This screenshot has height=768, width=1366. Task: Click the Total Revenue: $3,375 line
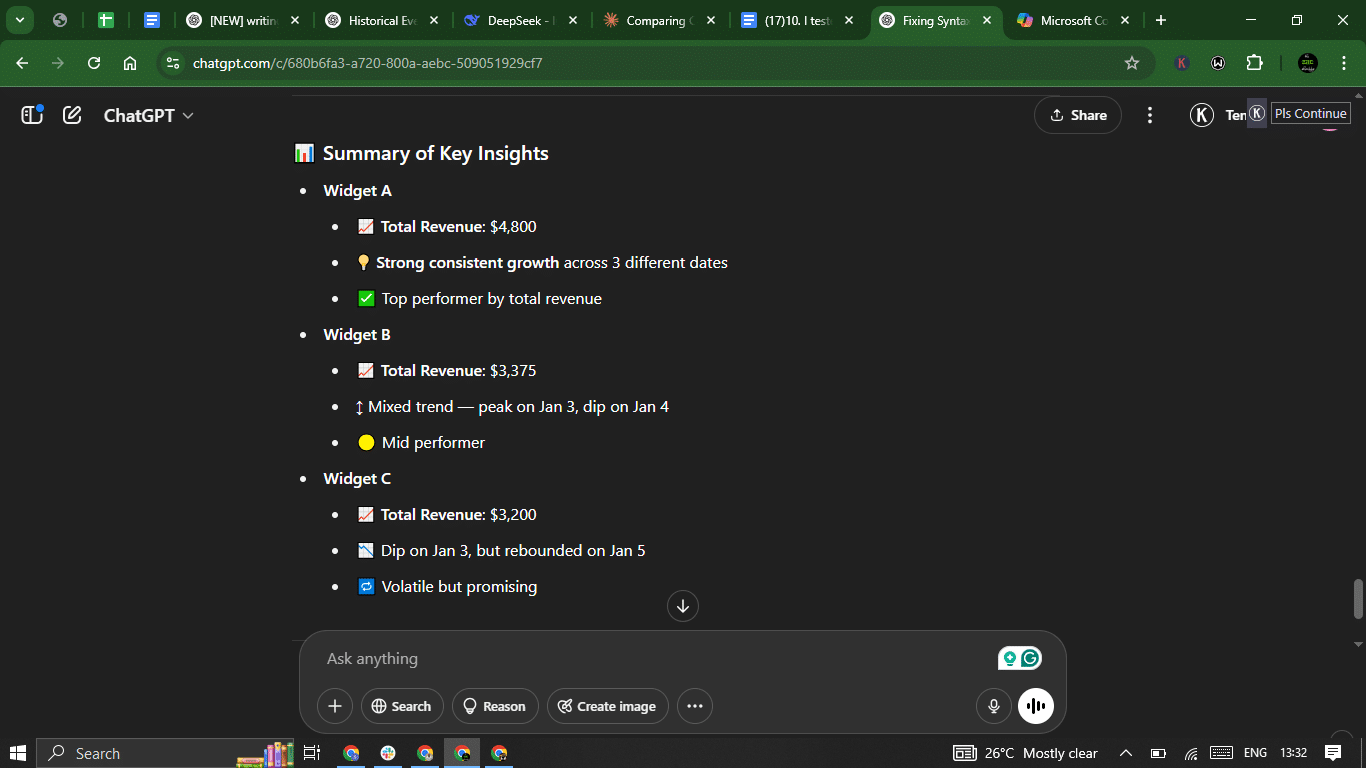coord(447,370)
